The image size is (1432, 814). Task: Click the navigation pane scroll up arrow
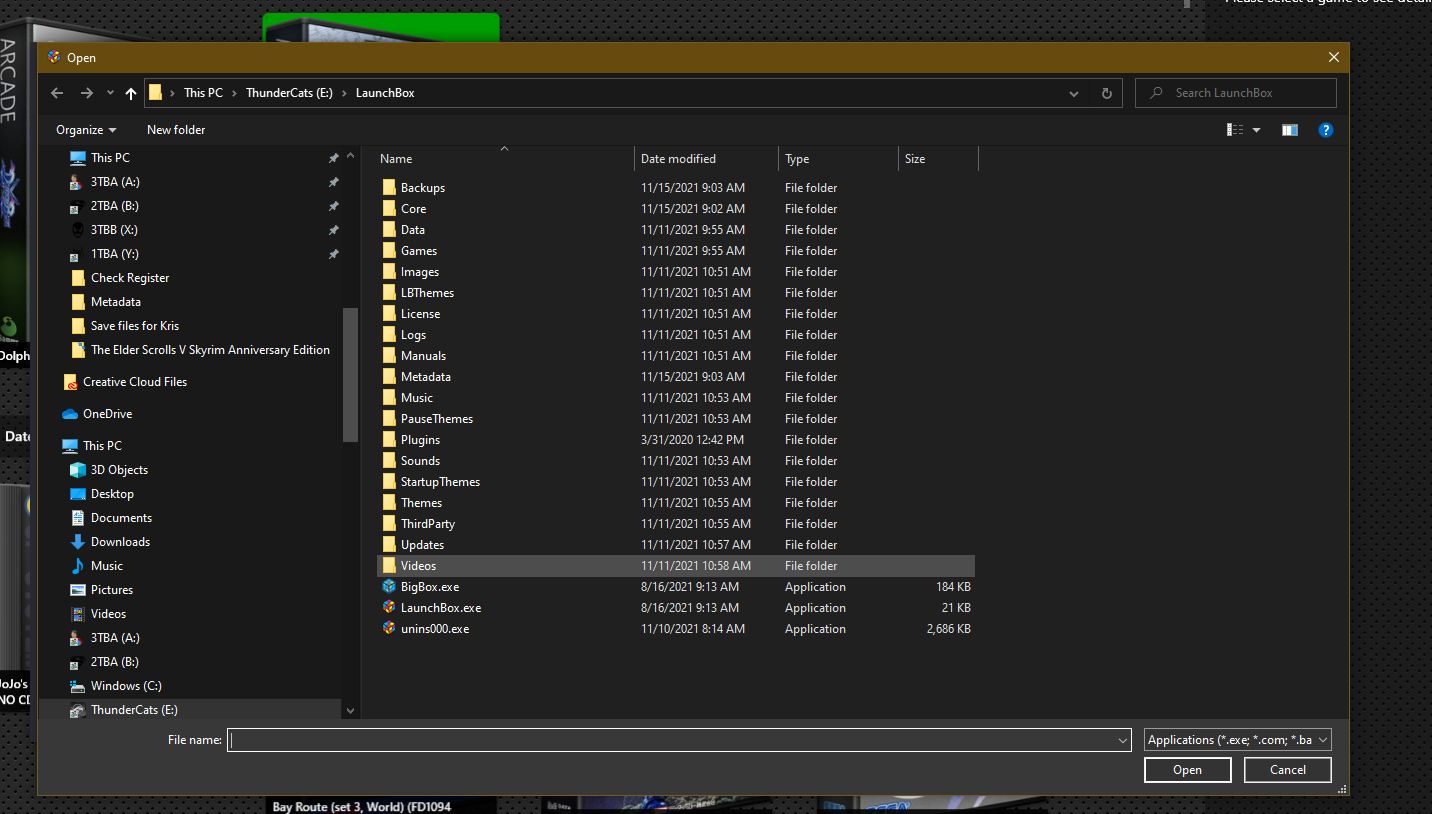350,158
